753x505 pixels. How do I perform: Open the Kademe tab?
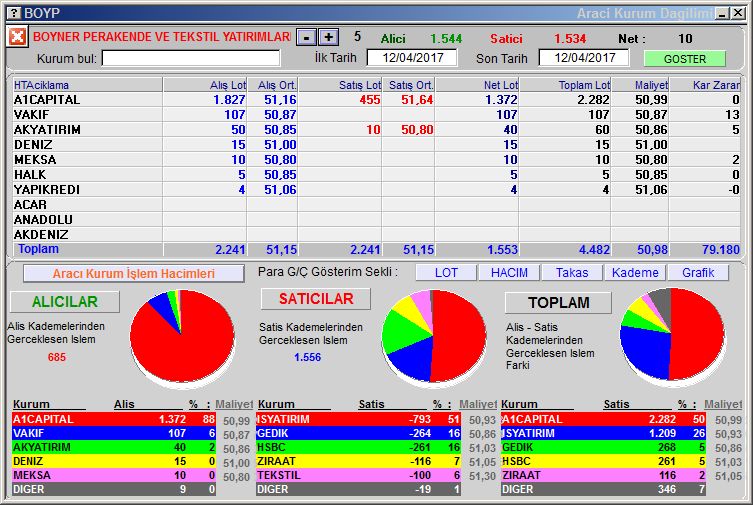[635, 273]
